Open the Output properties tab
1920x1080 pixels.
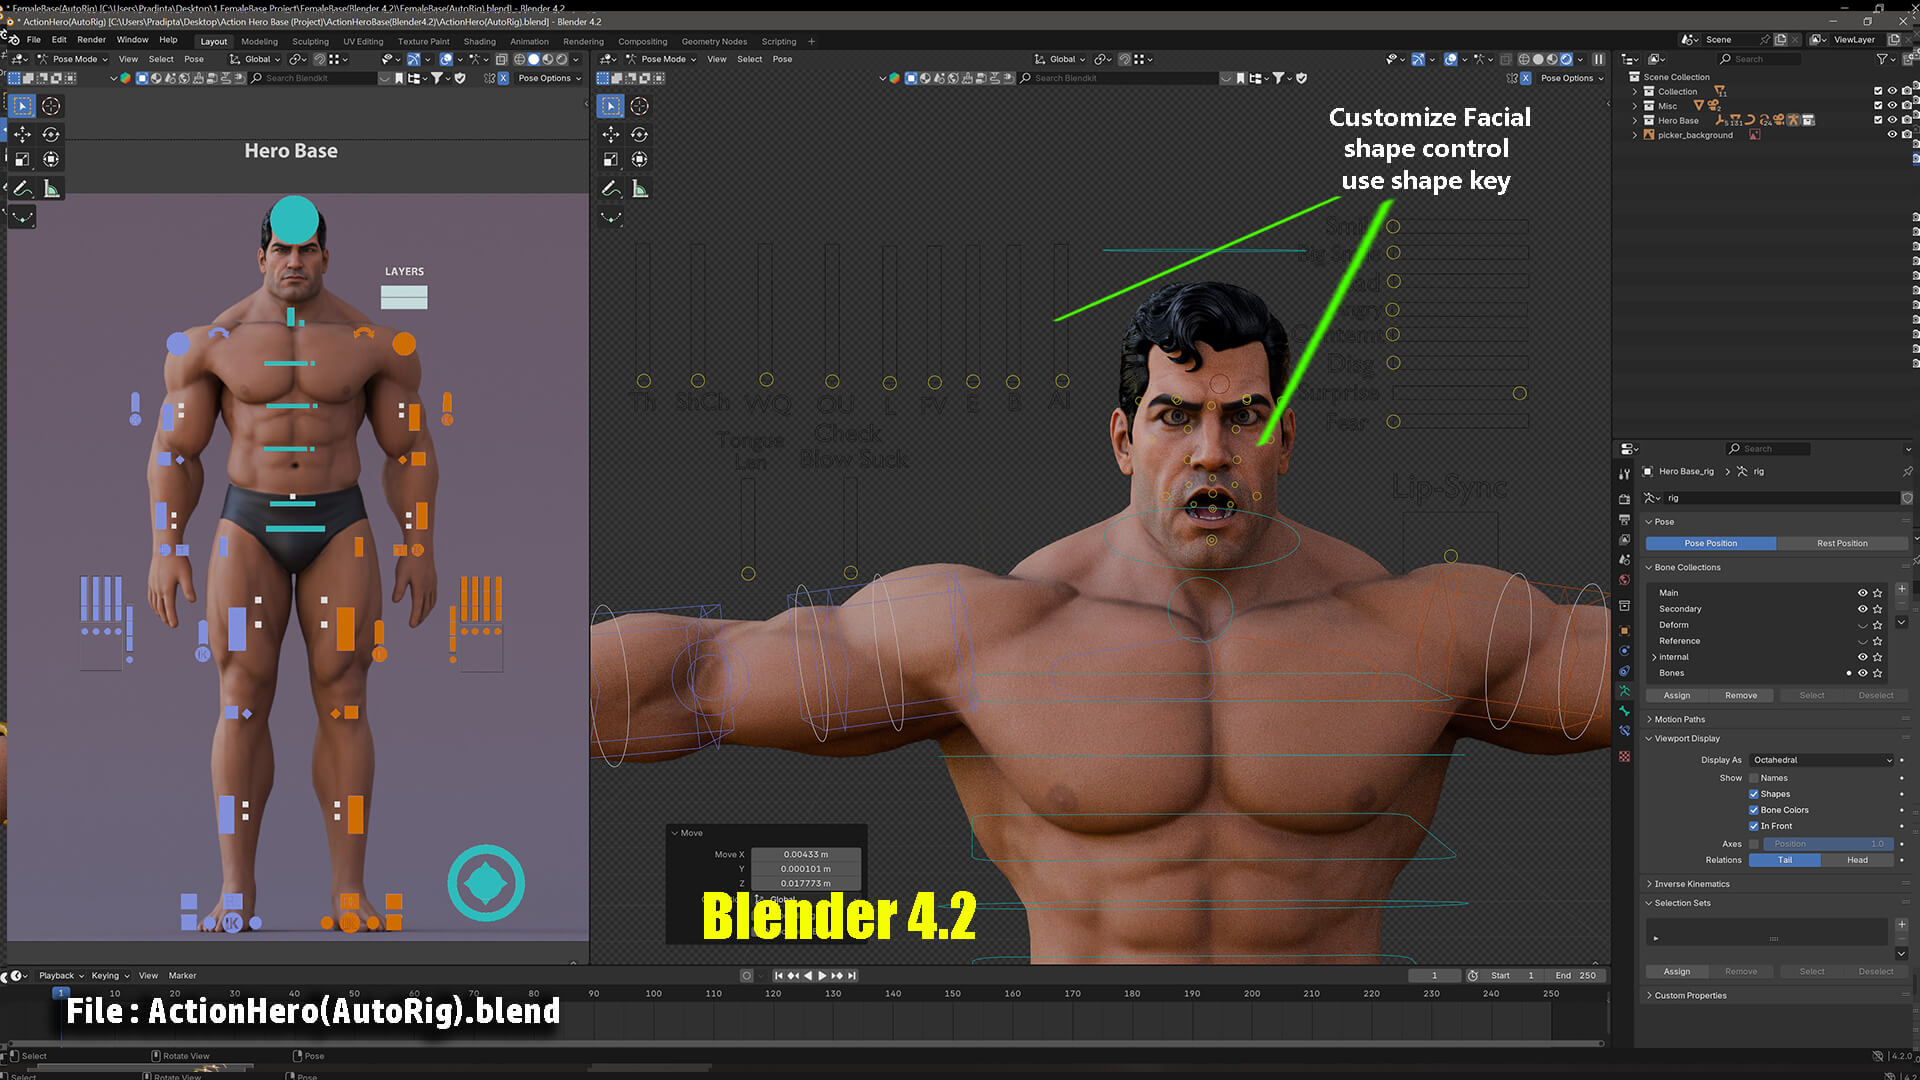(1624, 520)
